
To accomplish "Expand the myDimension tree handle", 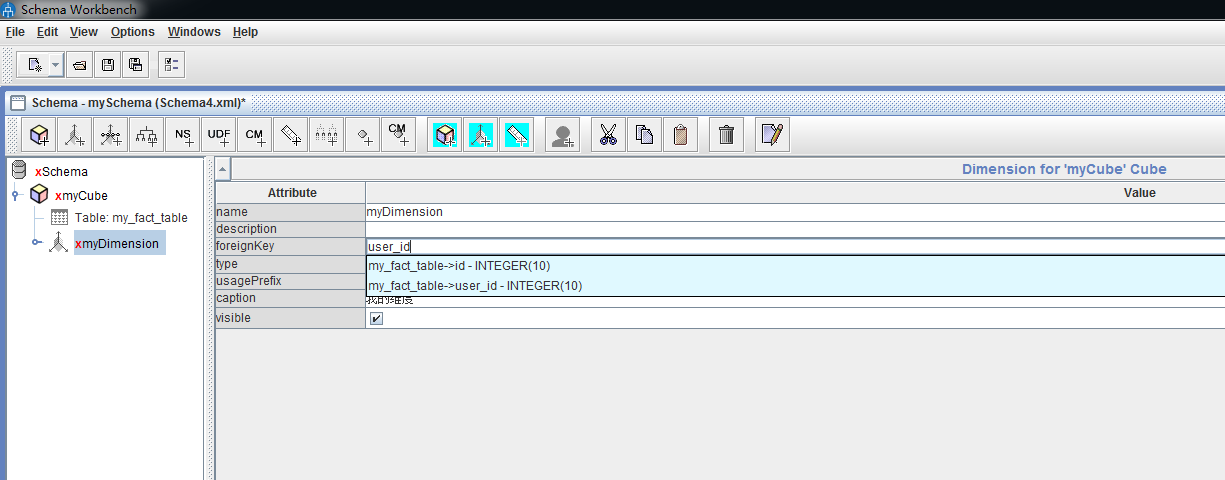I will (x=38, y=242).
